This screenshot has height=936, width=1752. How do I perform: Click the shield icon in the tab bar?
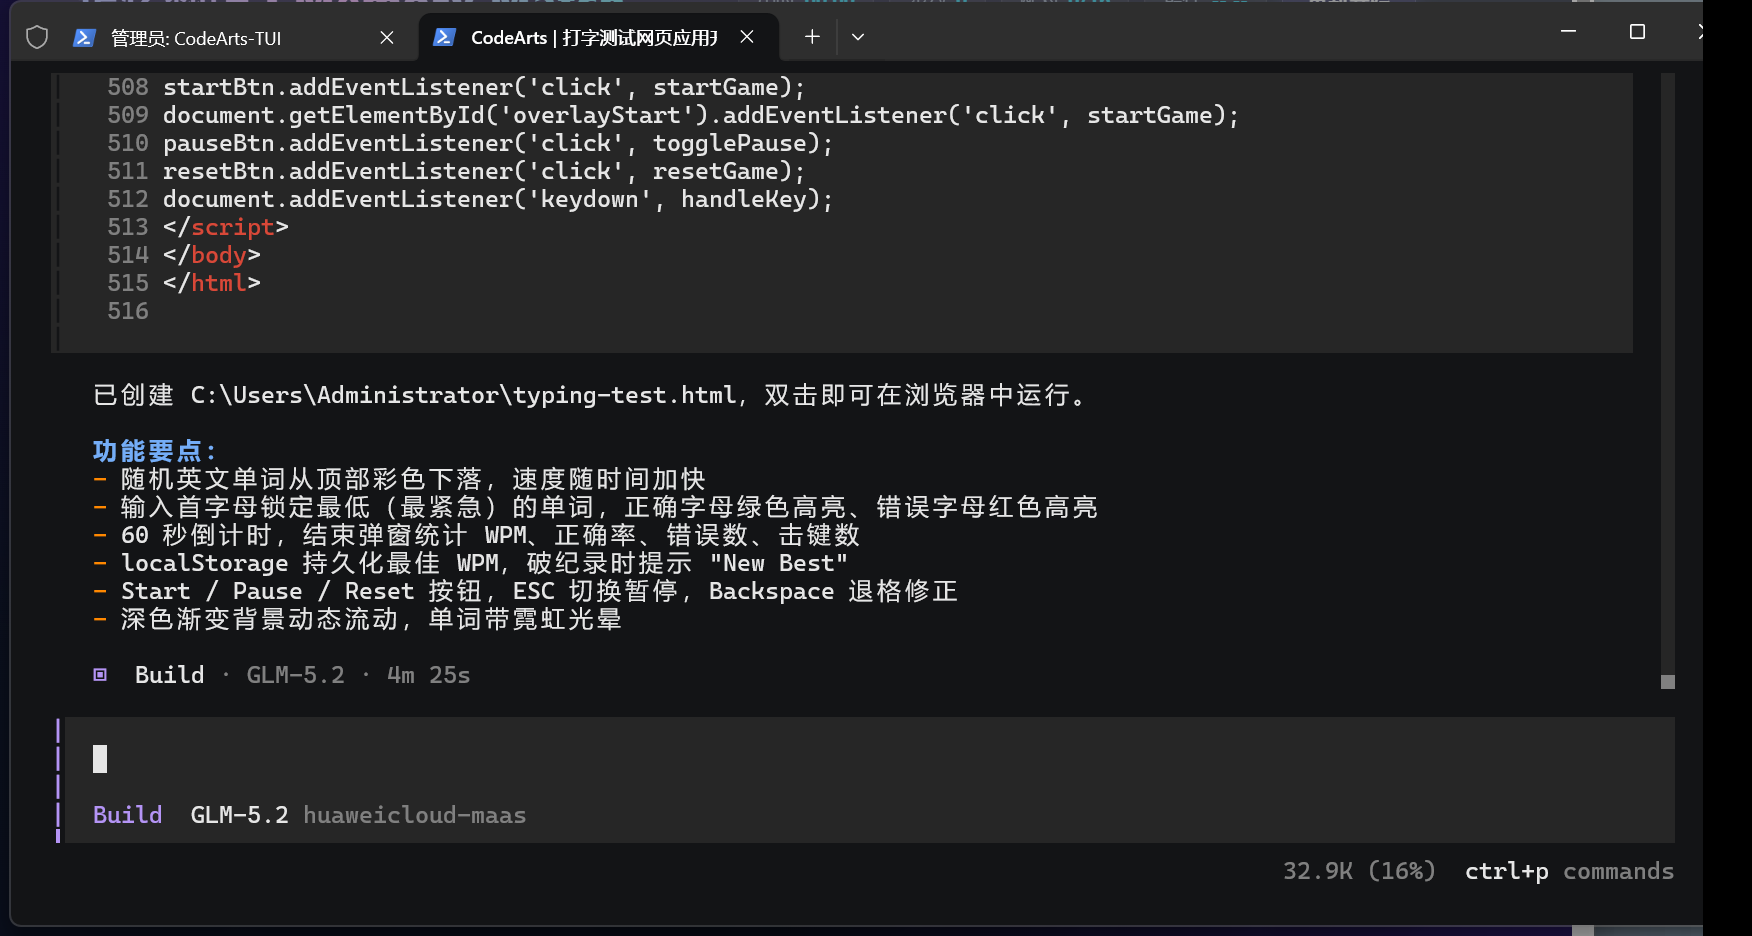(x=37, y=38)
